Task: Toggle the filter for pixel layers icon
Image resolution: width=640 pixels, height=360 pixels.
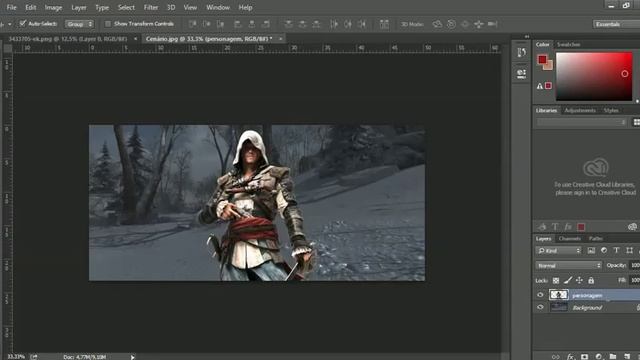Action: pos(591,251)
